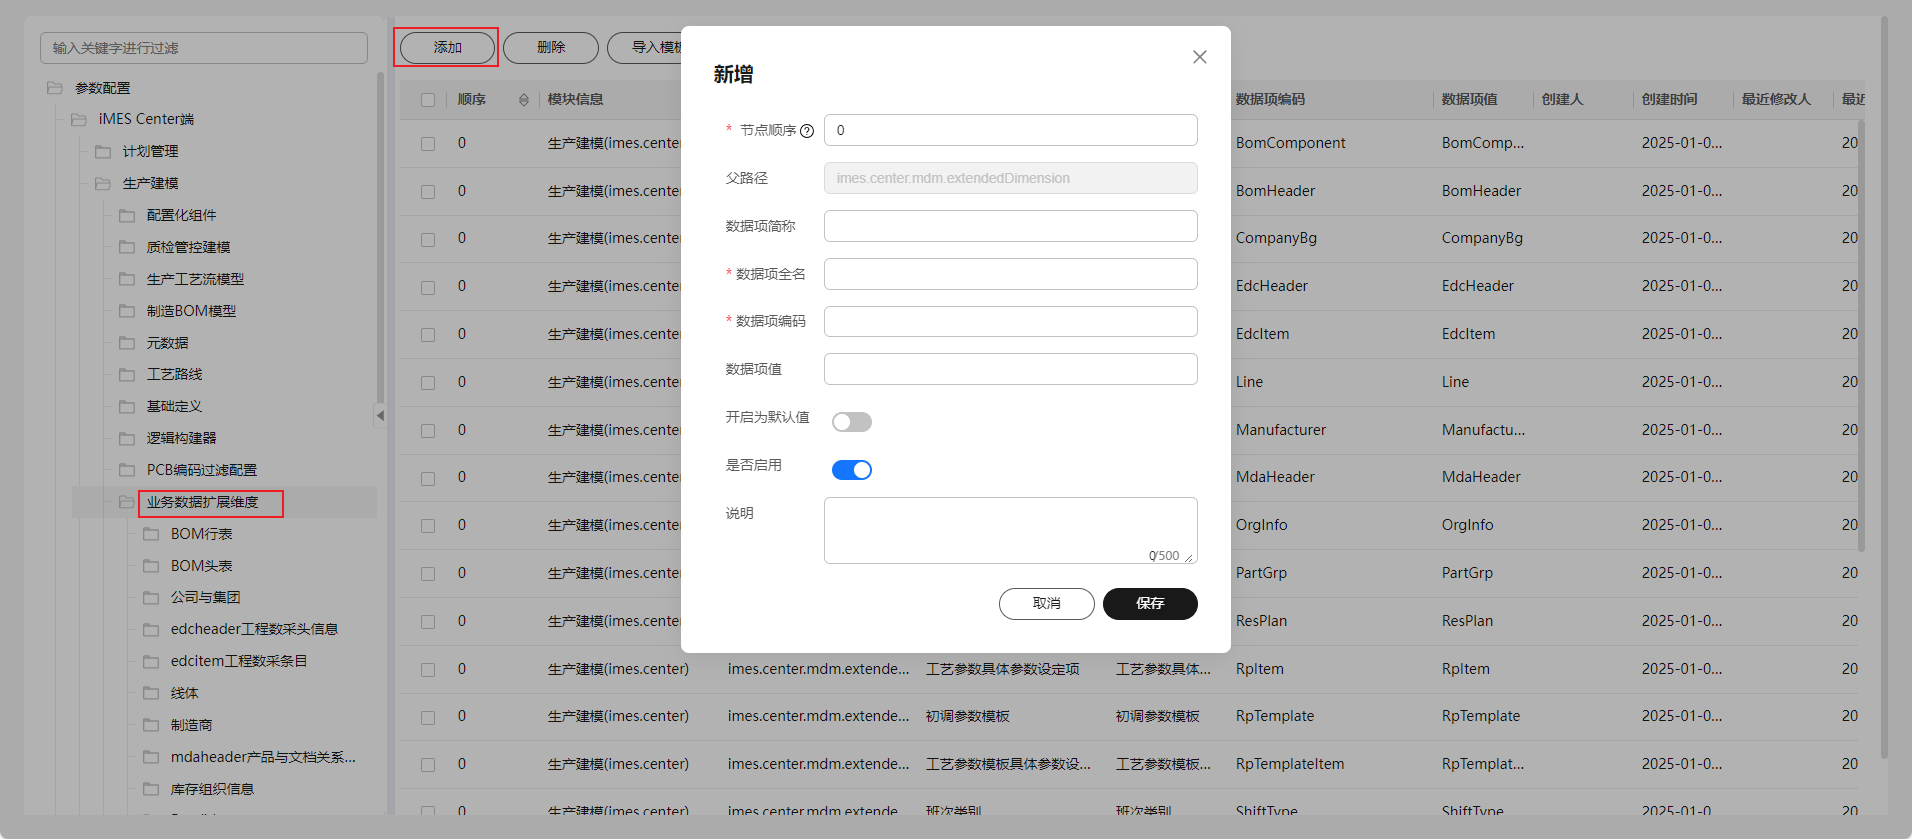Collapse the iMES Center端 tree node

tap(79, 119)
